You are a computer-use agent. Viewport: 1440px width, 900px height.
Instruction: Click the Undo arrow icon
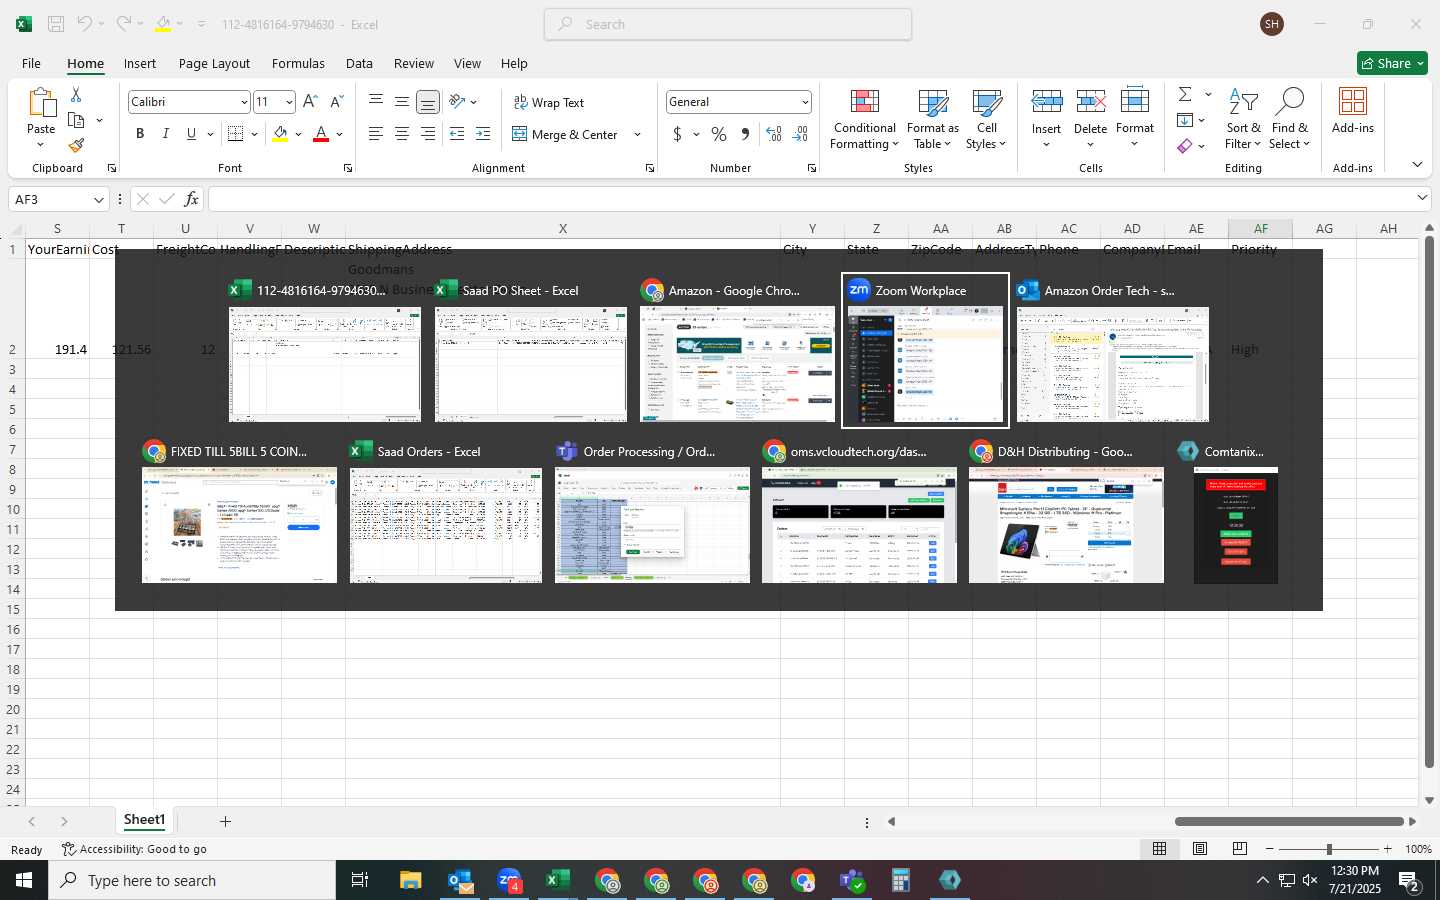click(x=85, y=24)
